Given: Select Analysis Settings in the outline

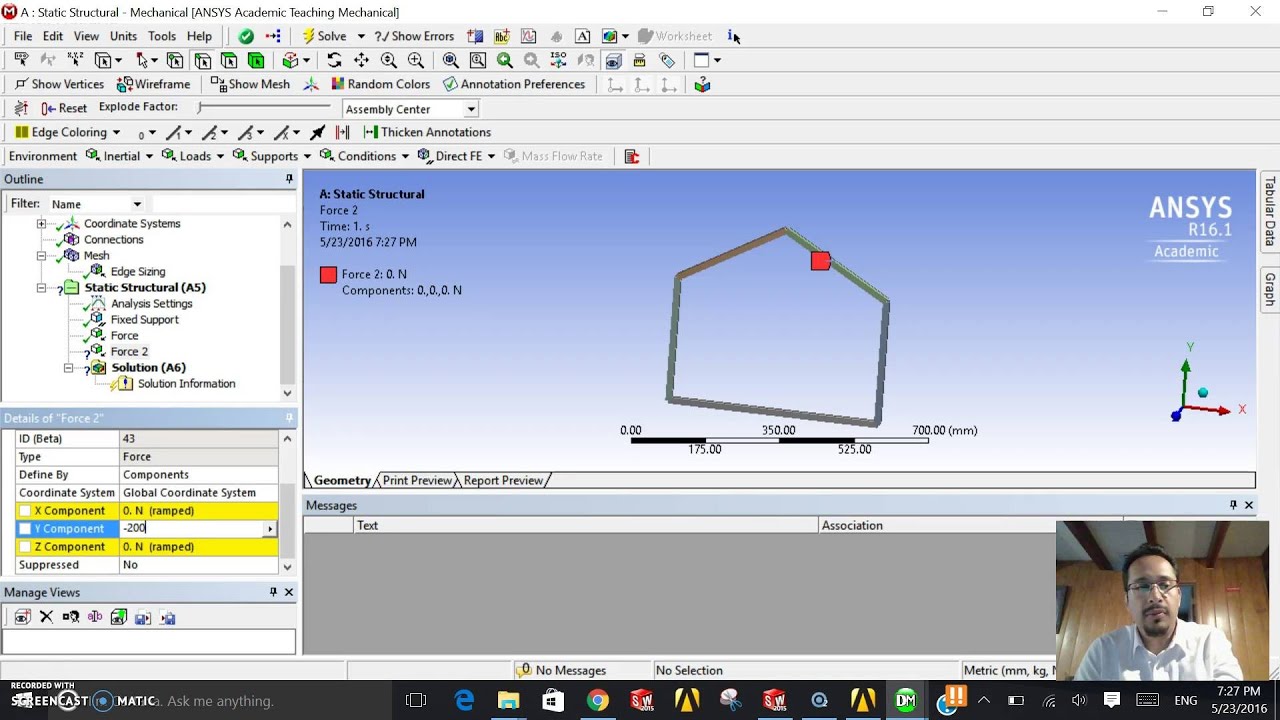Looking at the screenshot, I should tap(152, 304).
